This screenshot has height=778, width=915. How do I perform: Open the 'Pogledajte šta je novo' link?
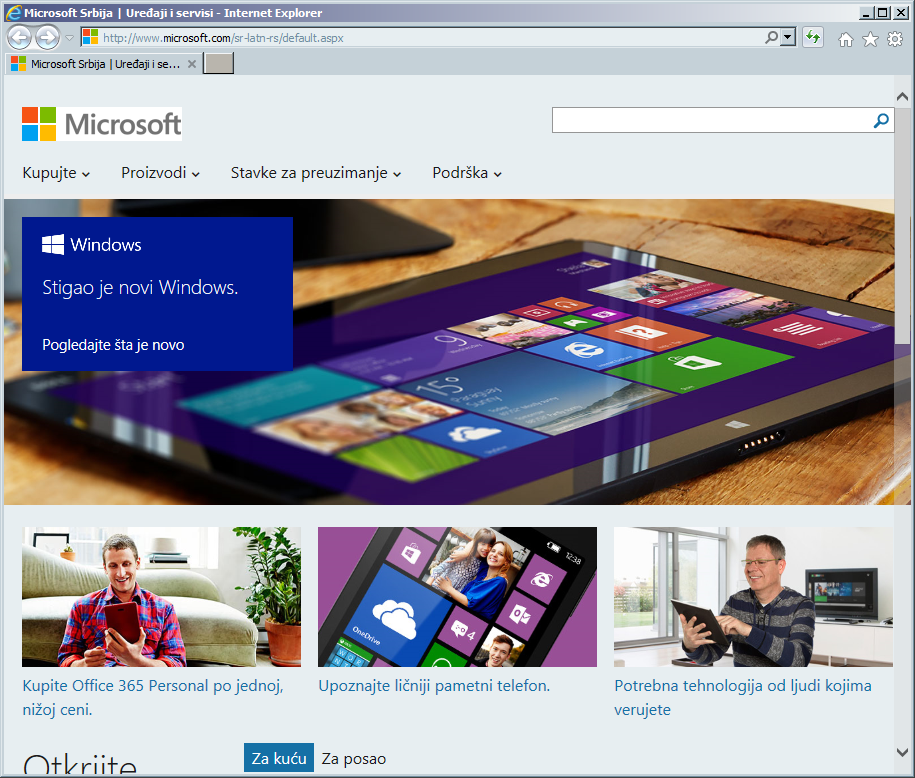(x=113, y=345)
